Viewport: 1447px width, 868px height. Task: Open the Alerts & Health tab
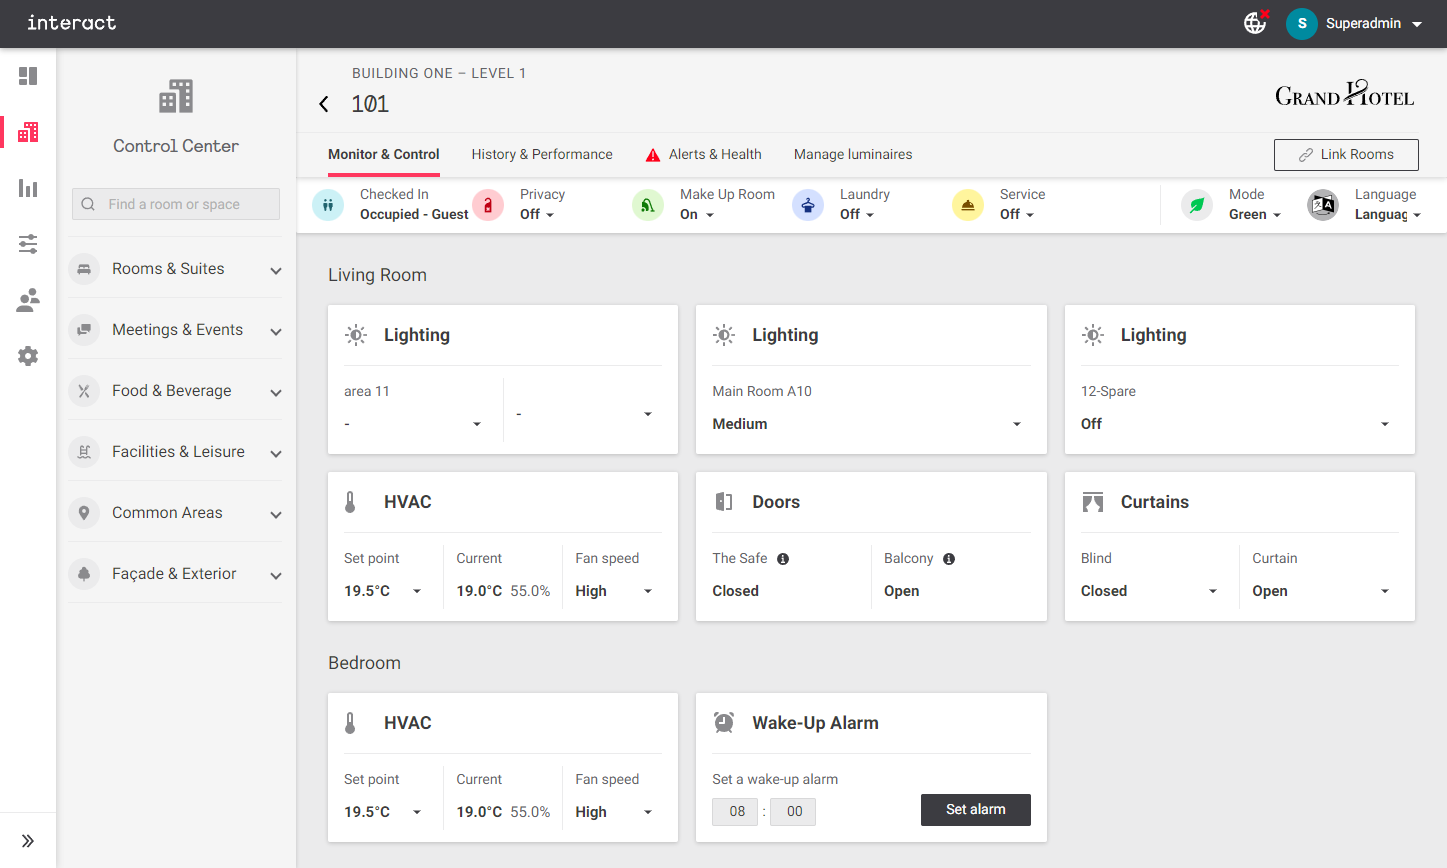point(714,154)
